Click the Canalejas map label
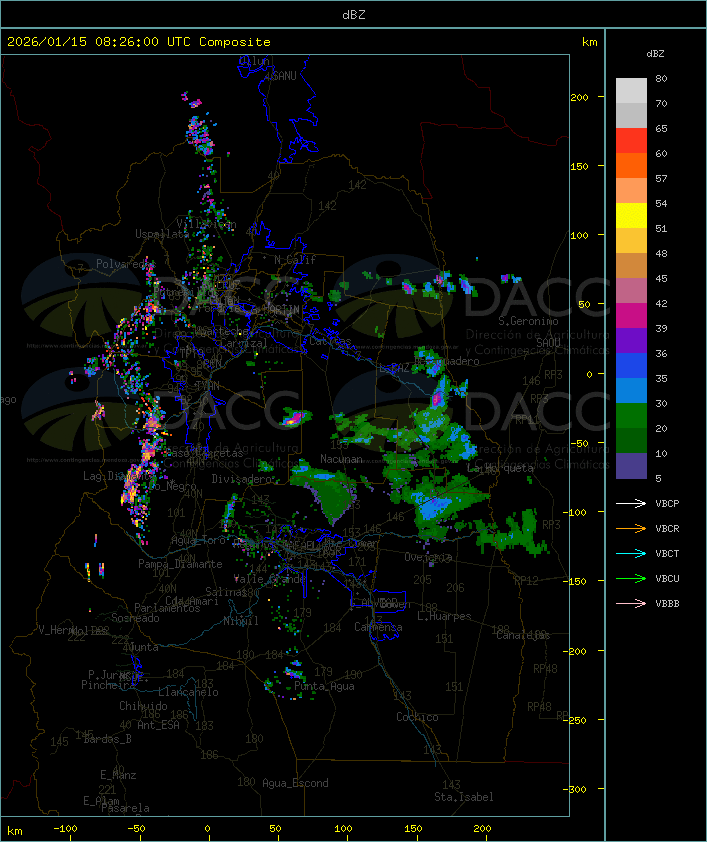707x842 pixels. tap(523, 635)
